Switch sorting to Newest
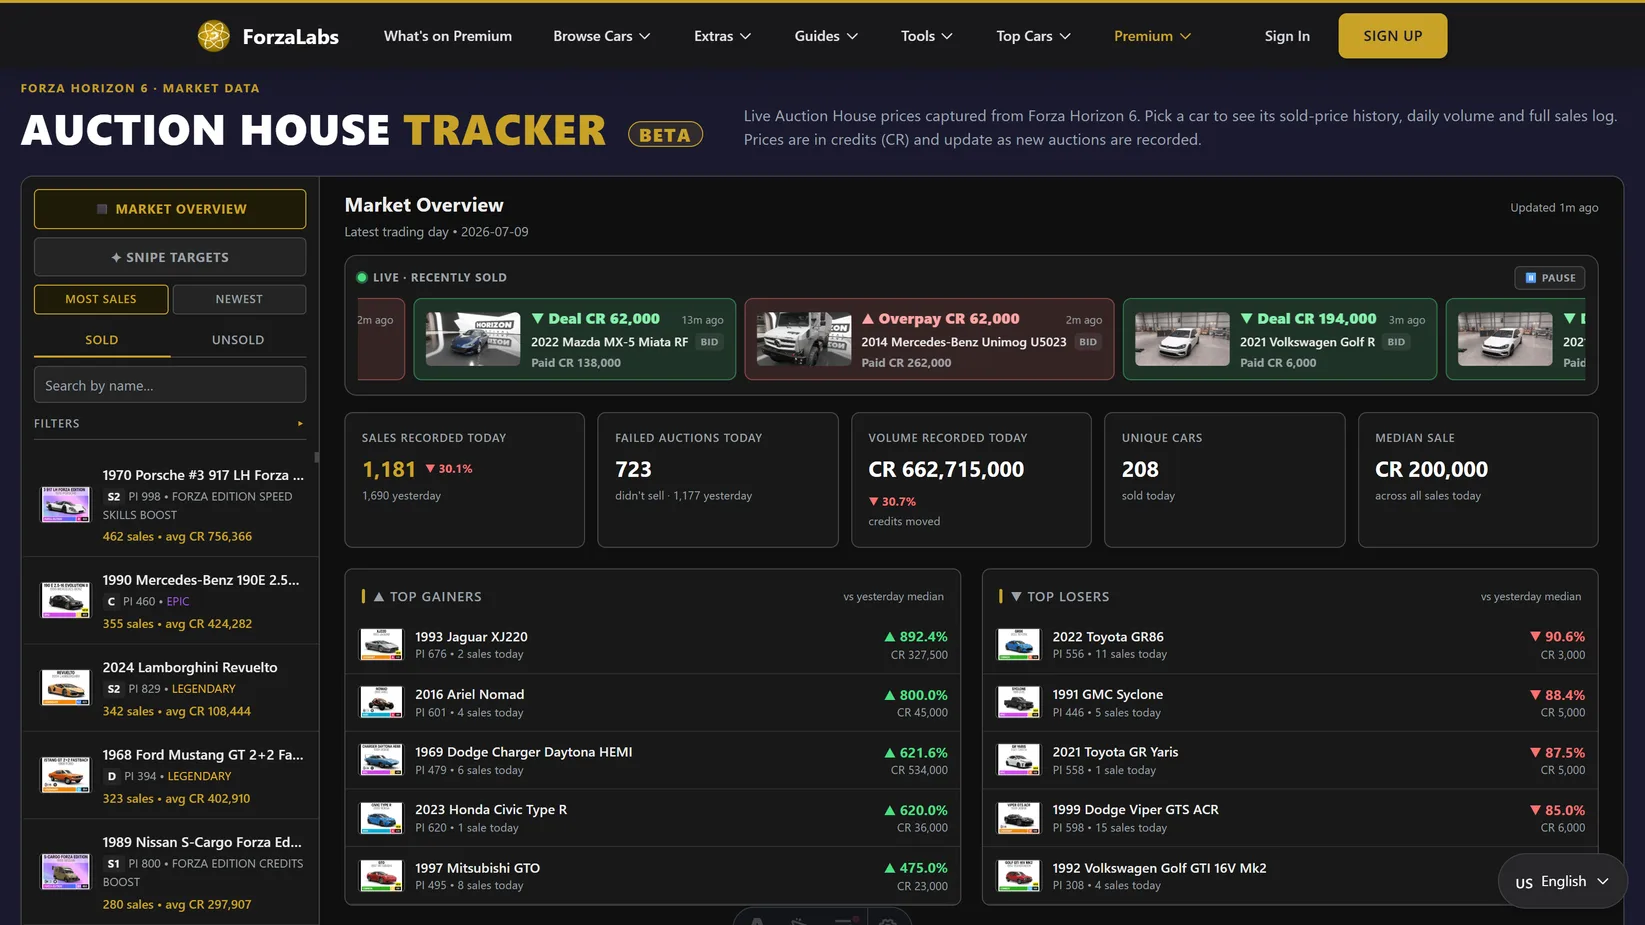This screenshot has height=925, width=1645. [x=239, y=299]
